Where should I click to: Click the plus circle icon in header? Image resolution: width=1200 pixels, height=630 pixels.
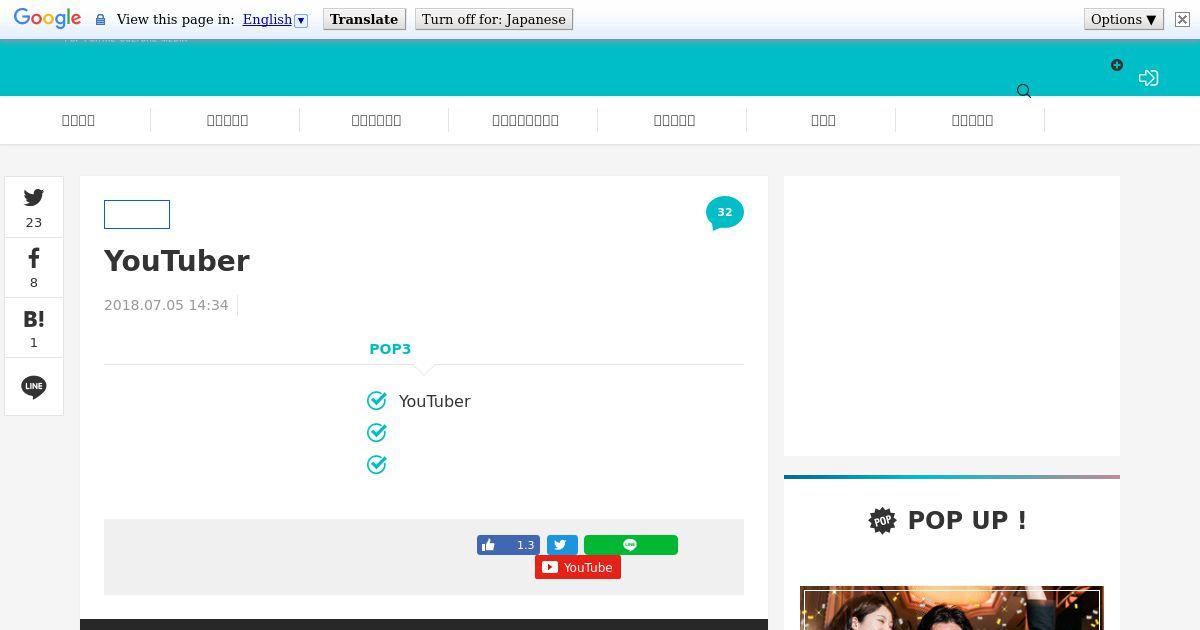point(1117,65)
